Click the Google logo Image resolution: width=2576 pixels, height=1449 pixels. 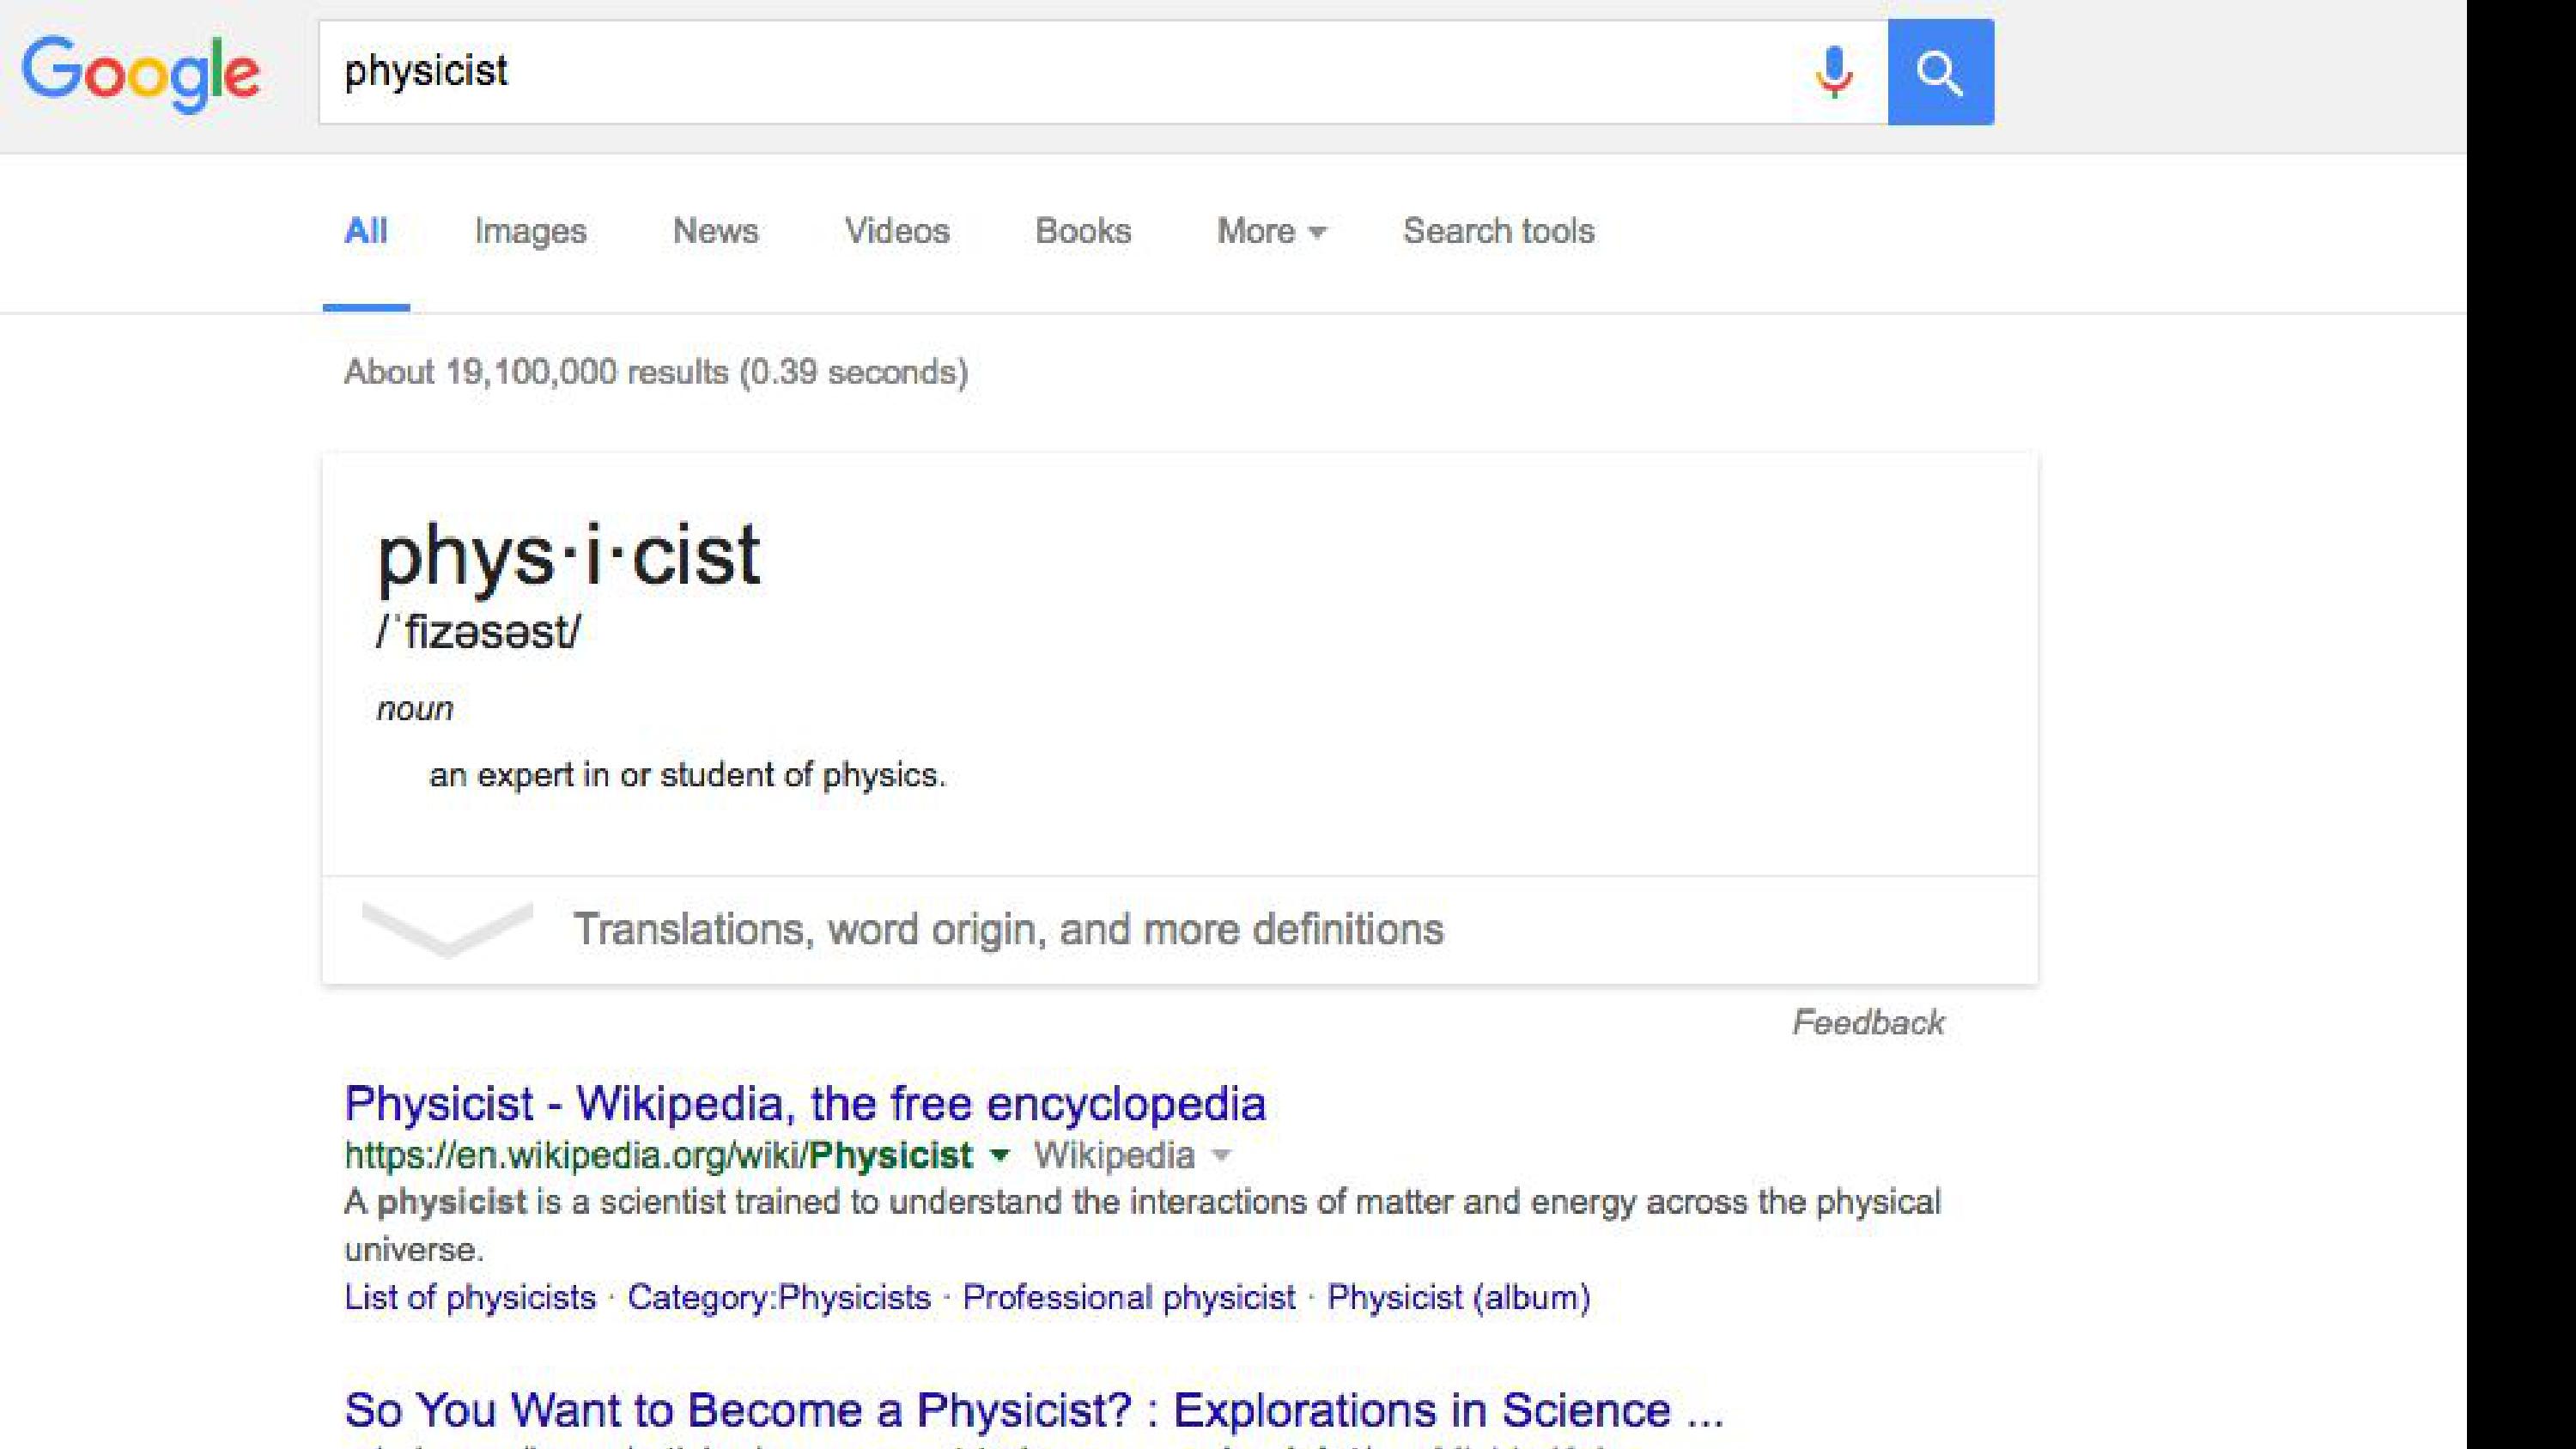coord(140,73)
